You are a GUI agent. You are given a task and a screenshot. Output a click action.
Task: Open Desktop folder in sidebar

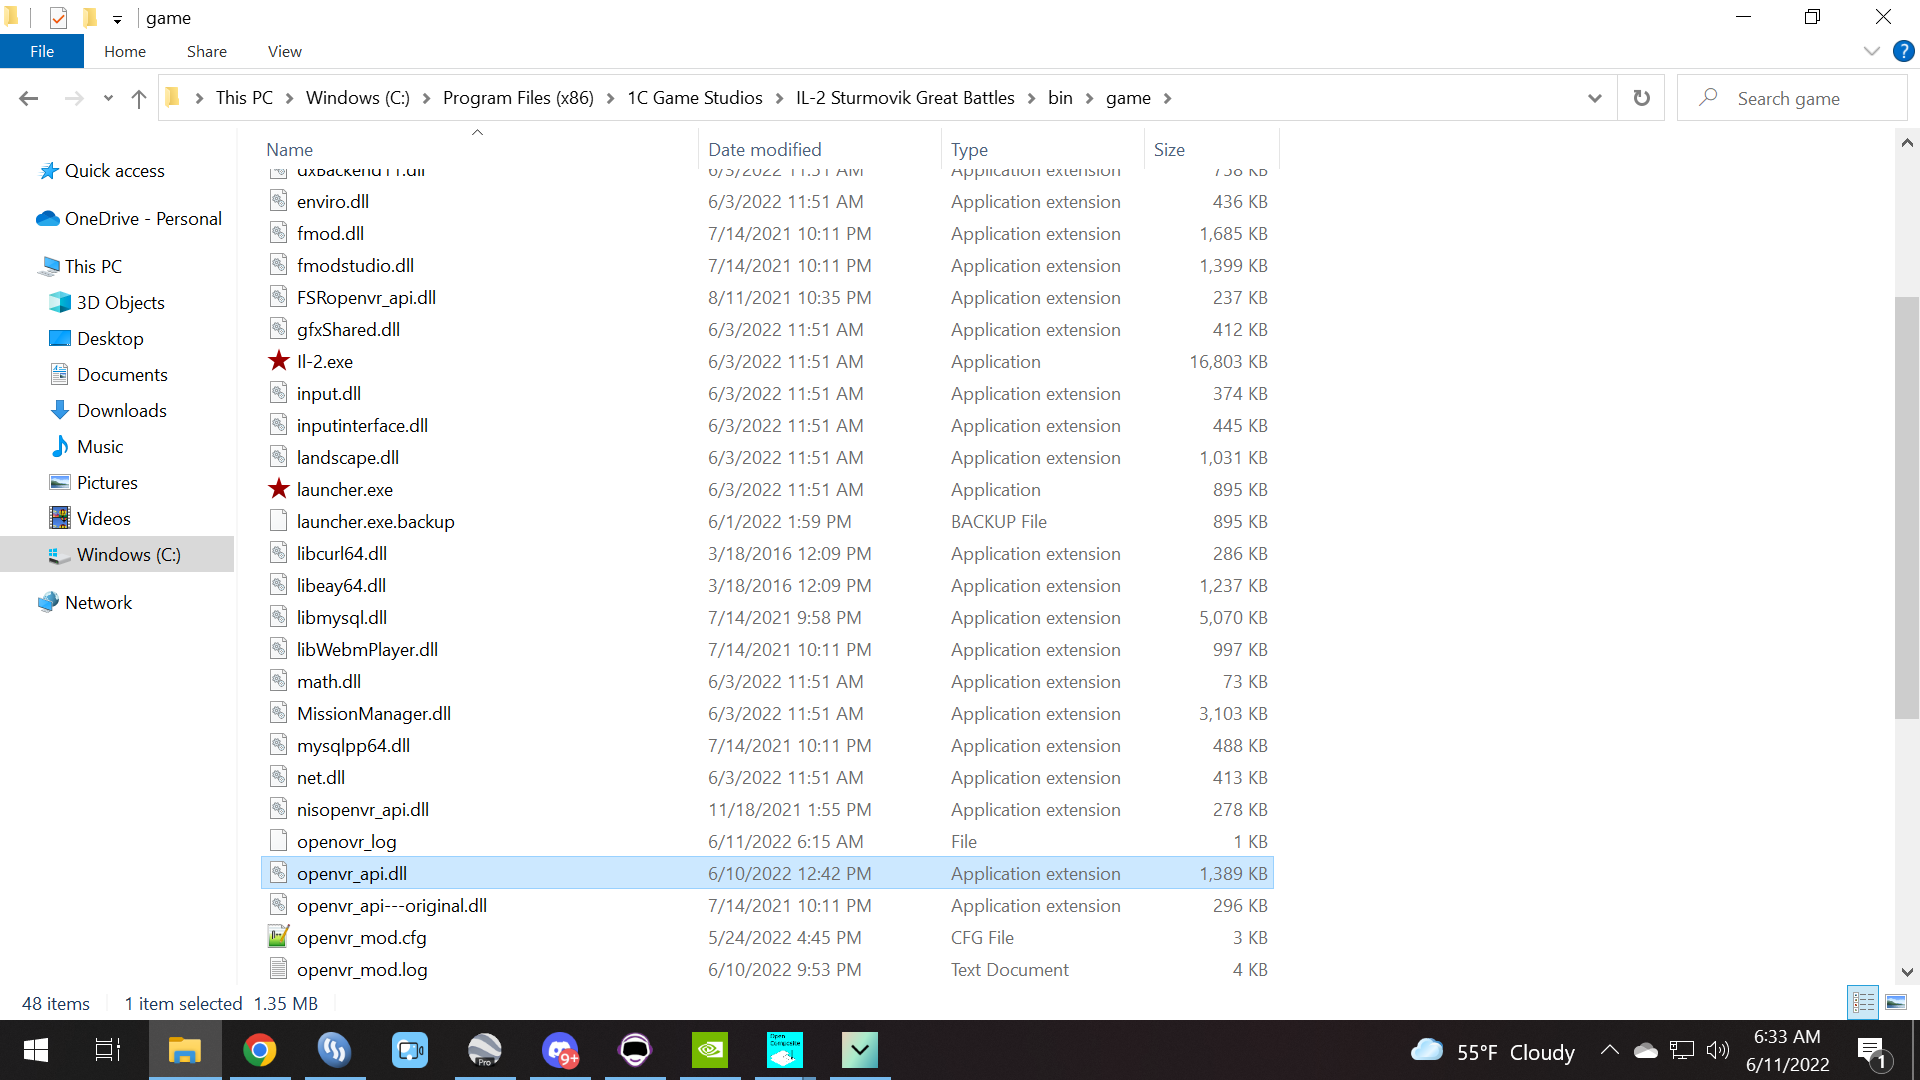coord(110,339)
